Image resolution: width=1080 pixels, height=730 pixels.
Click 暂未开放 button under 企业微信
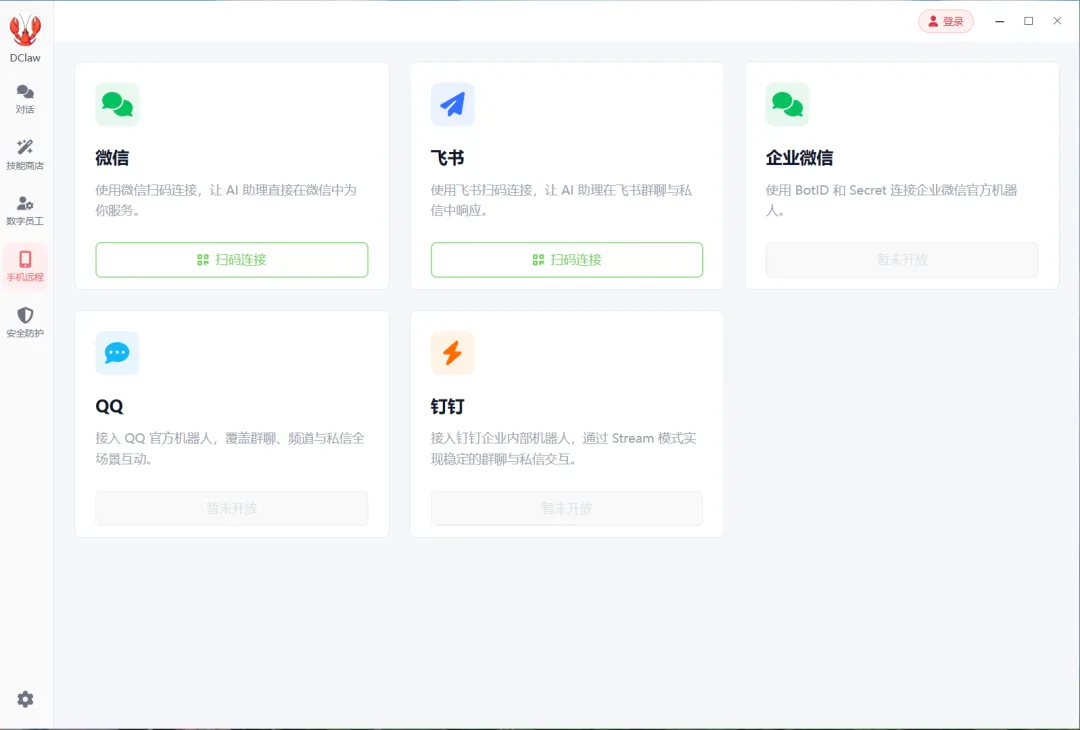tap(902, 260)
